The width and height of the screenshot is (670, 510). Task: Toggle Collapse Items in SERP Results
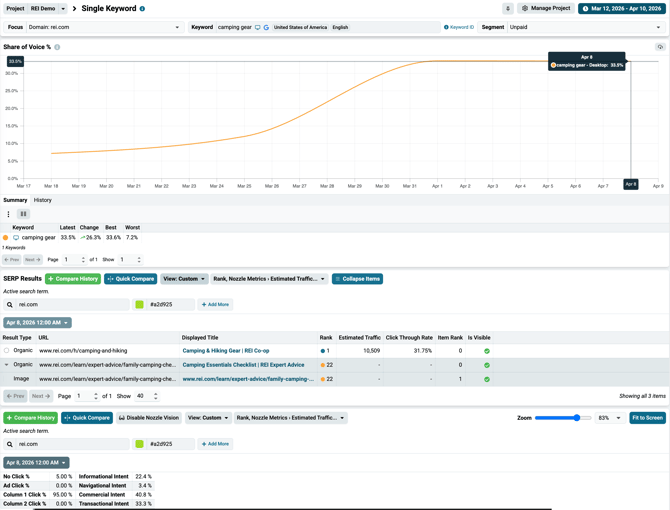pyautogui.click(x=357, y=279)
